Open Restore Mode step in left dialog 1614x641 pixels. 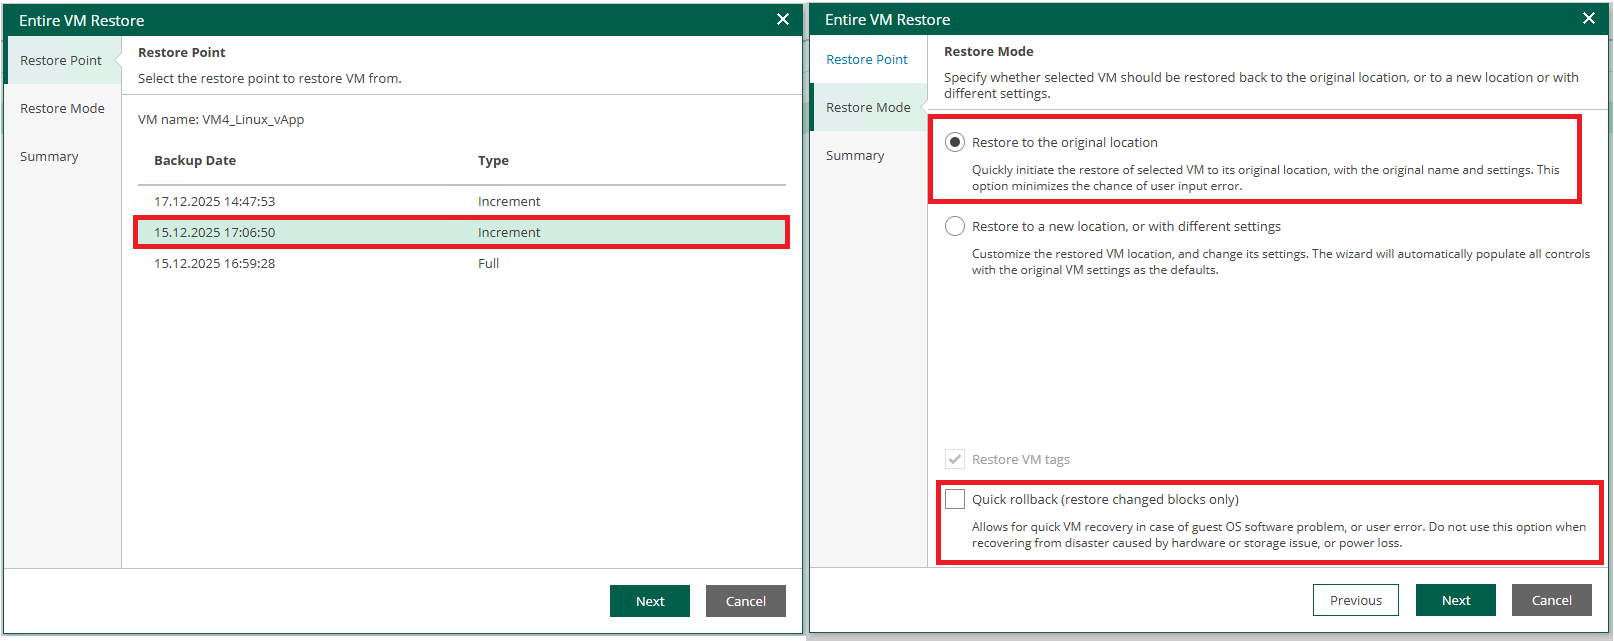click(x=62, y=108)
